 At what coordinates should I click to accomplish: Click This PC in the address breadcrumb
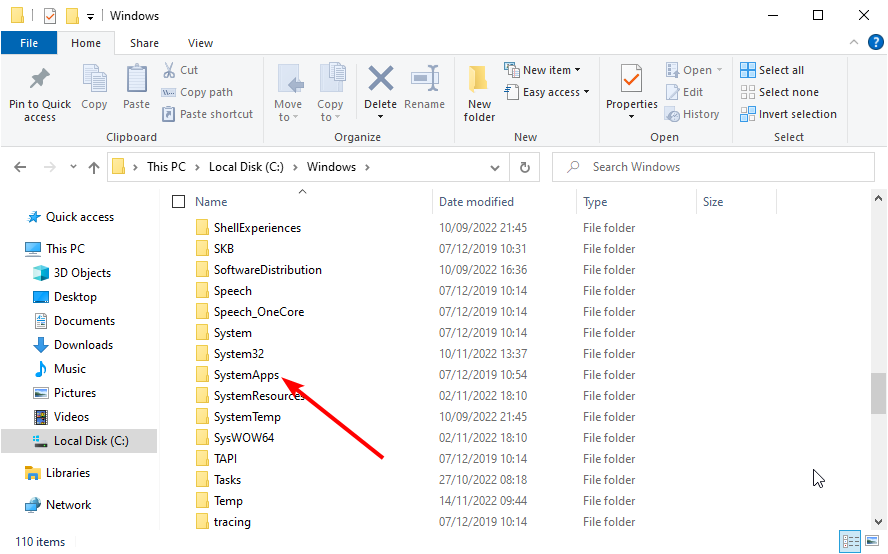coord(166,167)
